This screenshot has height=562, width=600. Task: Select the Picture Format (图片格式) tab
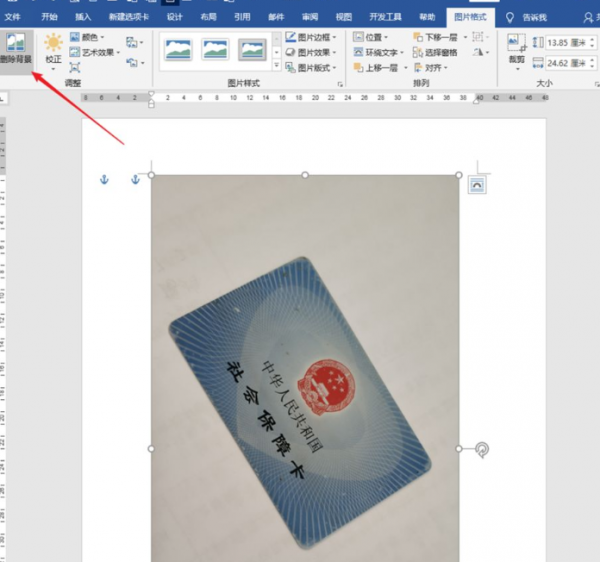tap(470, 18)
